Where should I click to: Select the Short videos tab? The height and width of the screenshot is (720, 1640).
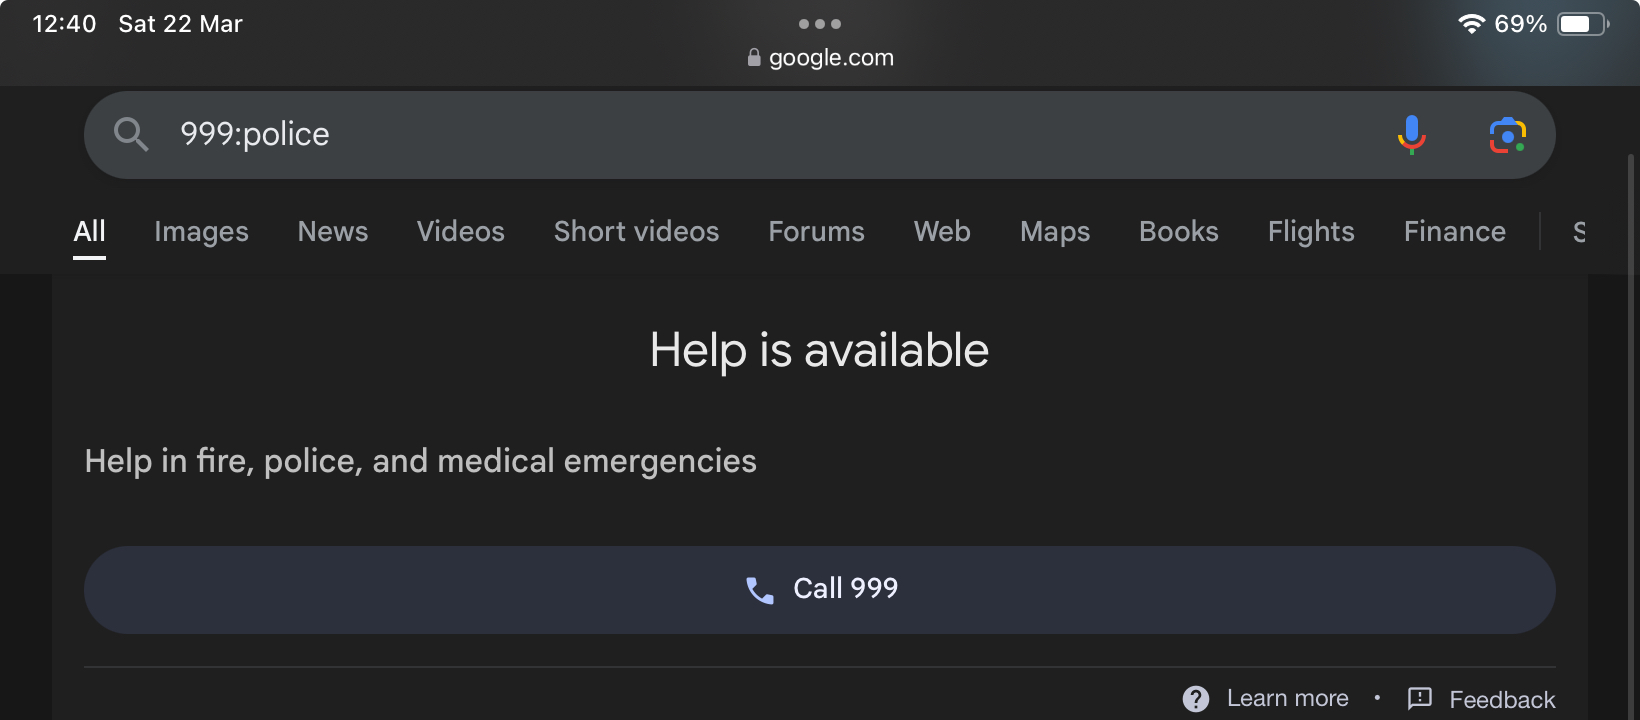636,232
